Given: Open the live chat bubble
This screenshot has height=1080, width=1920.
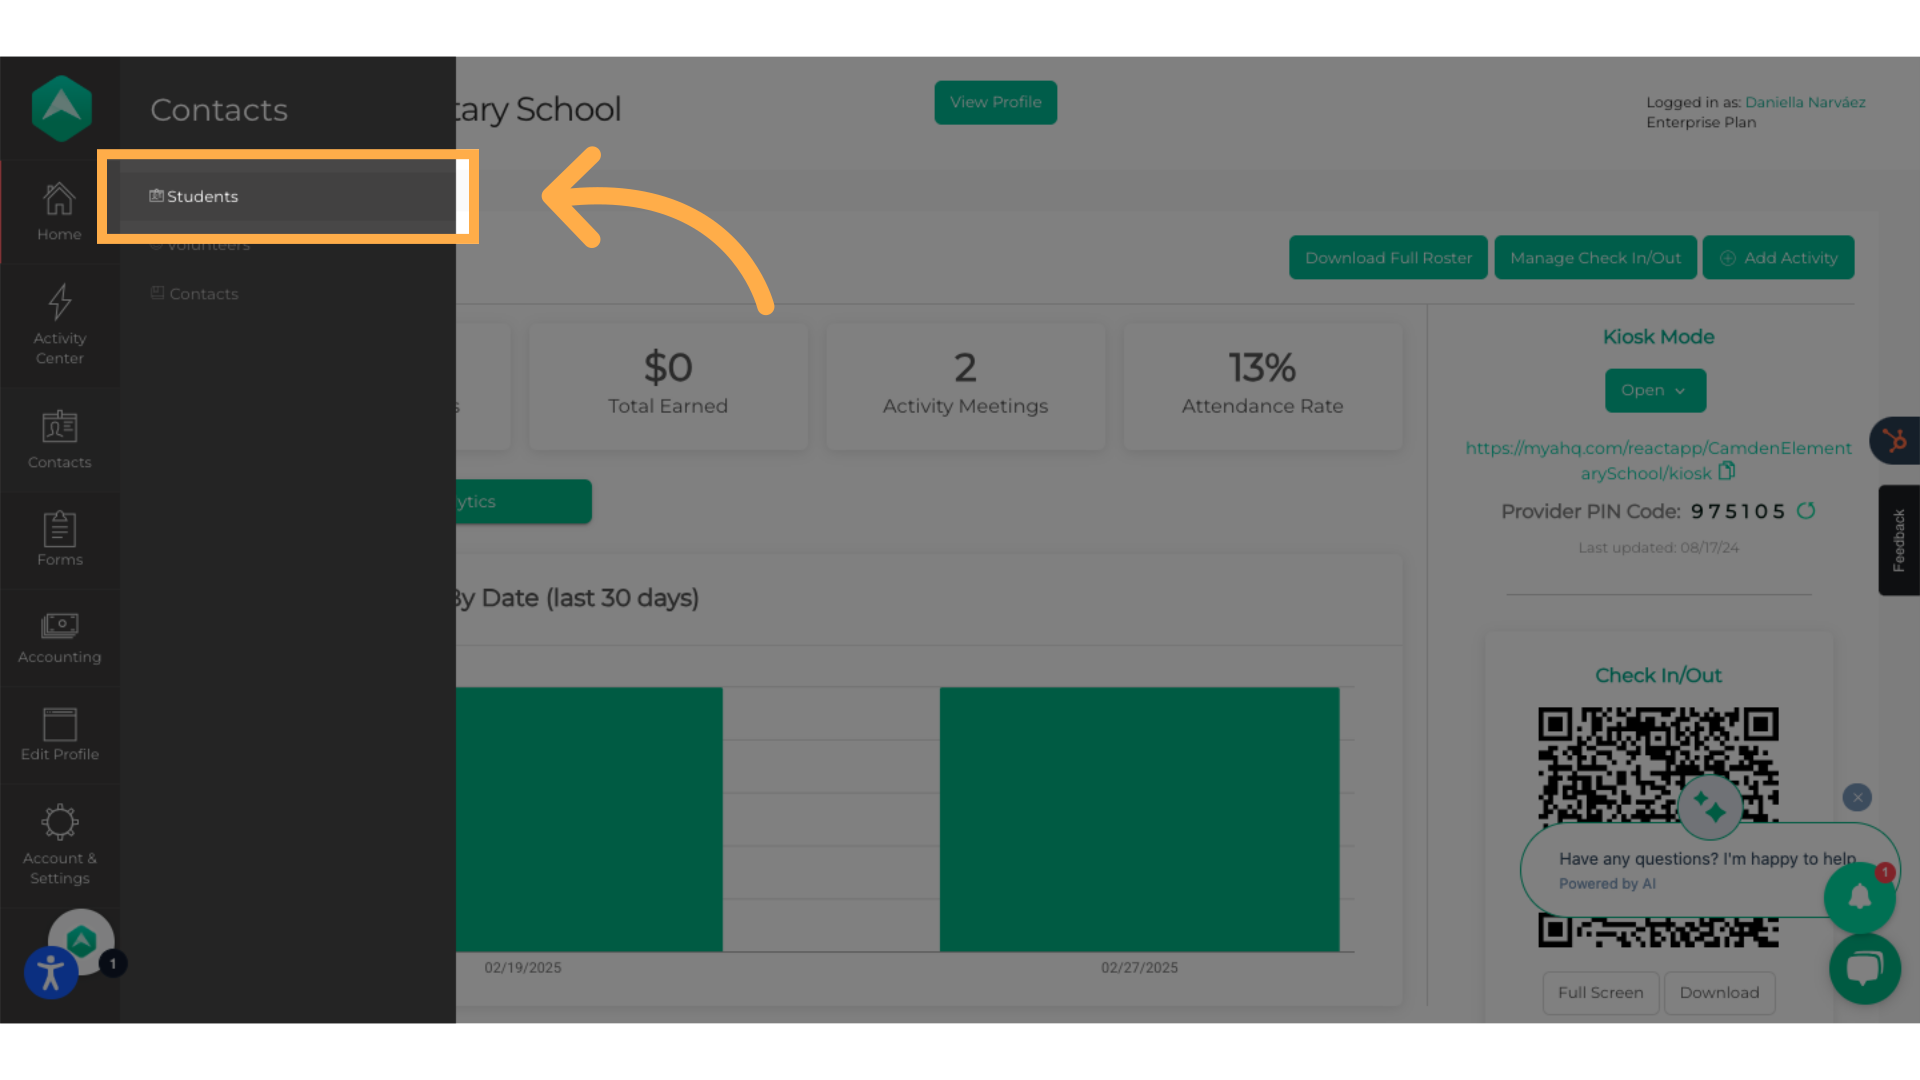Looking at the screenshot, I should click(x=1864, y=968).
